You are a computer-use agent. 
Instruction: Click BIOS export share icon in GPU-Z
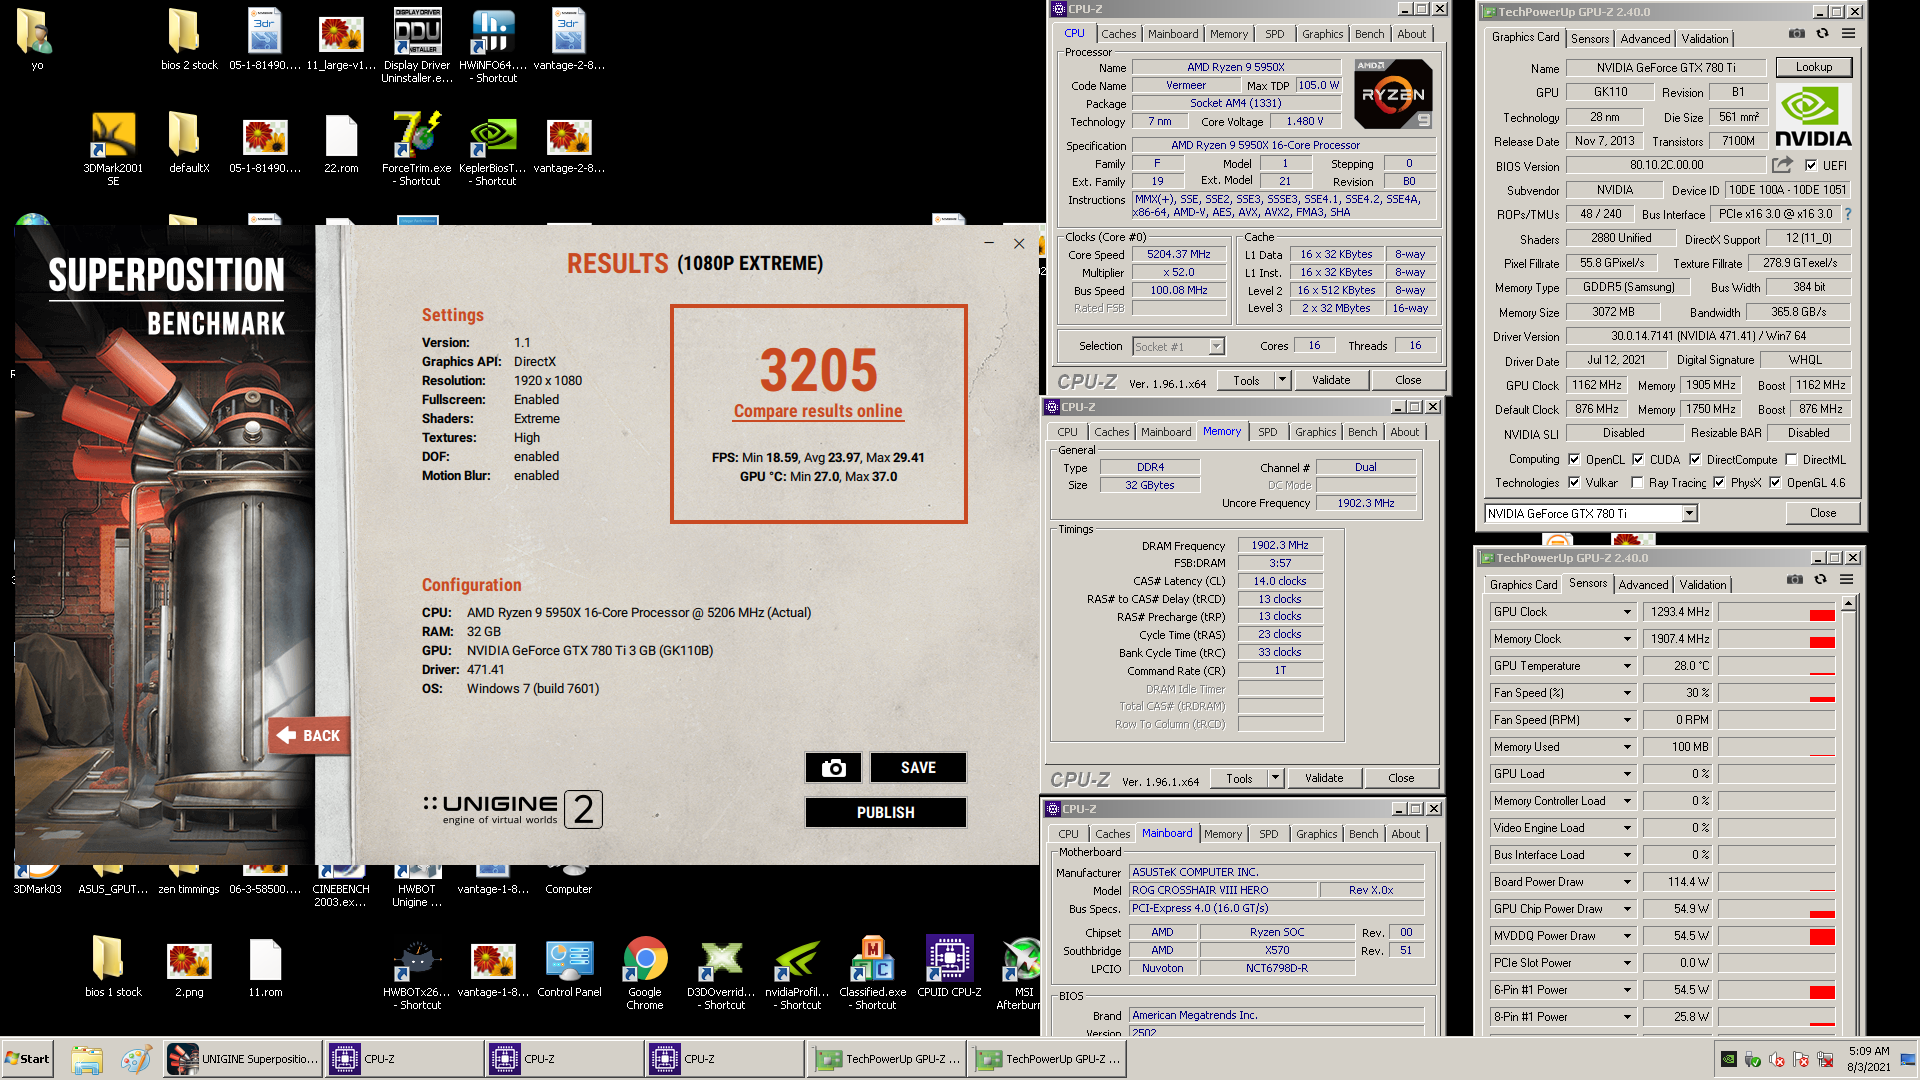click(1782, 165)
